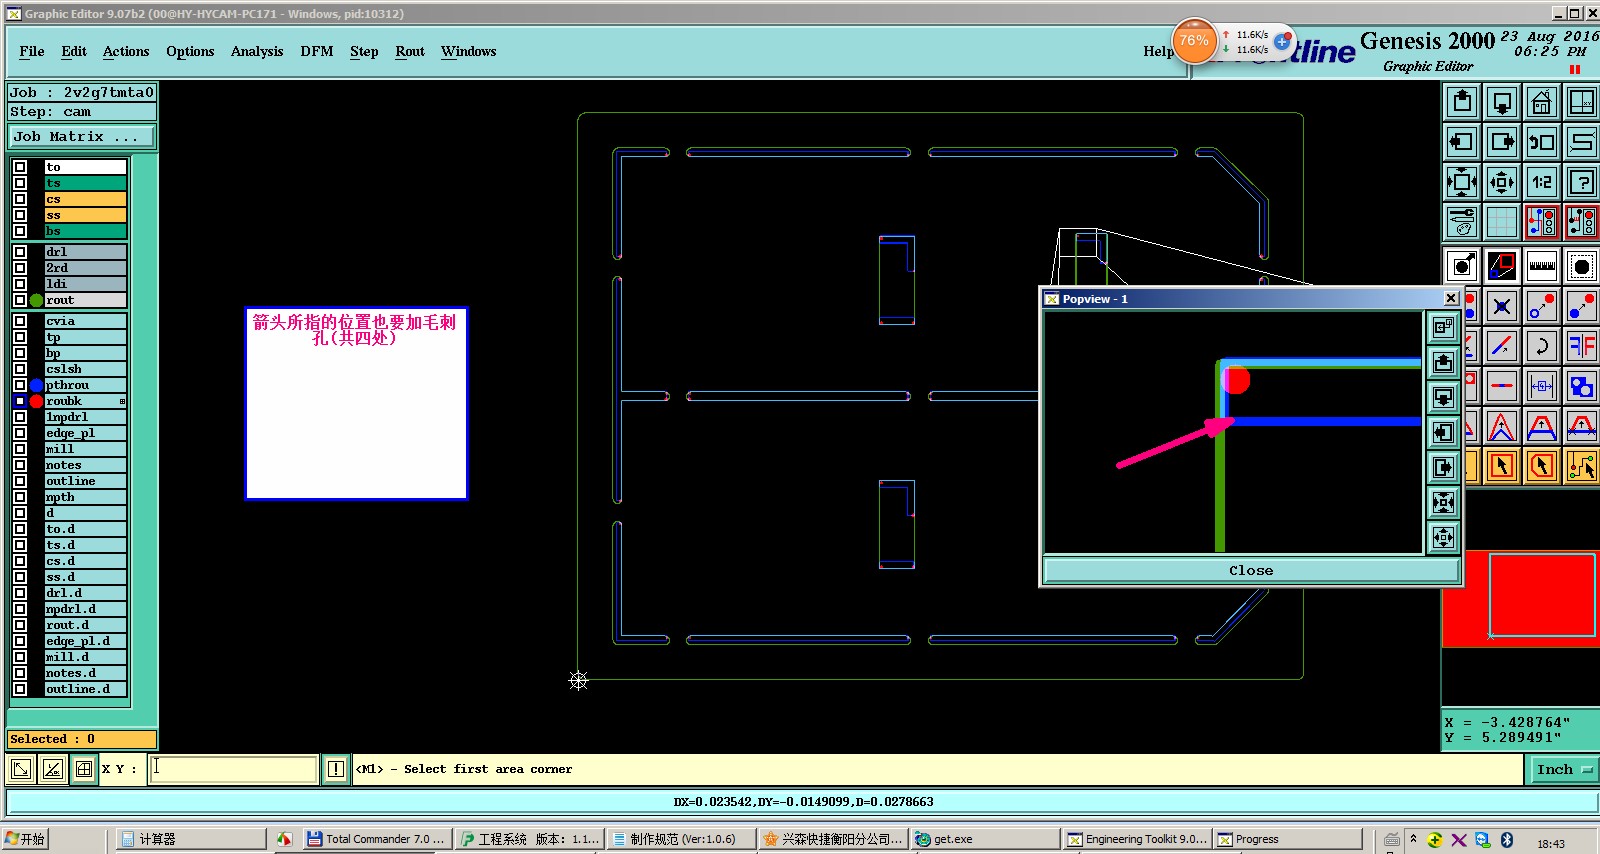
Task: Click the net selection cursor icon
Action: click(x=1582, y=466)
